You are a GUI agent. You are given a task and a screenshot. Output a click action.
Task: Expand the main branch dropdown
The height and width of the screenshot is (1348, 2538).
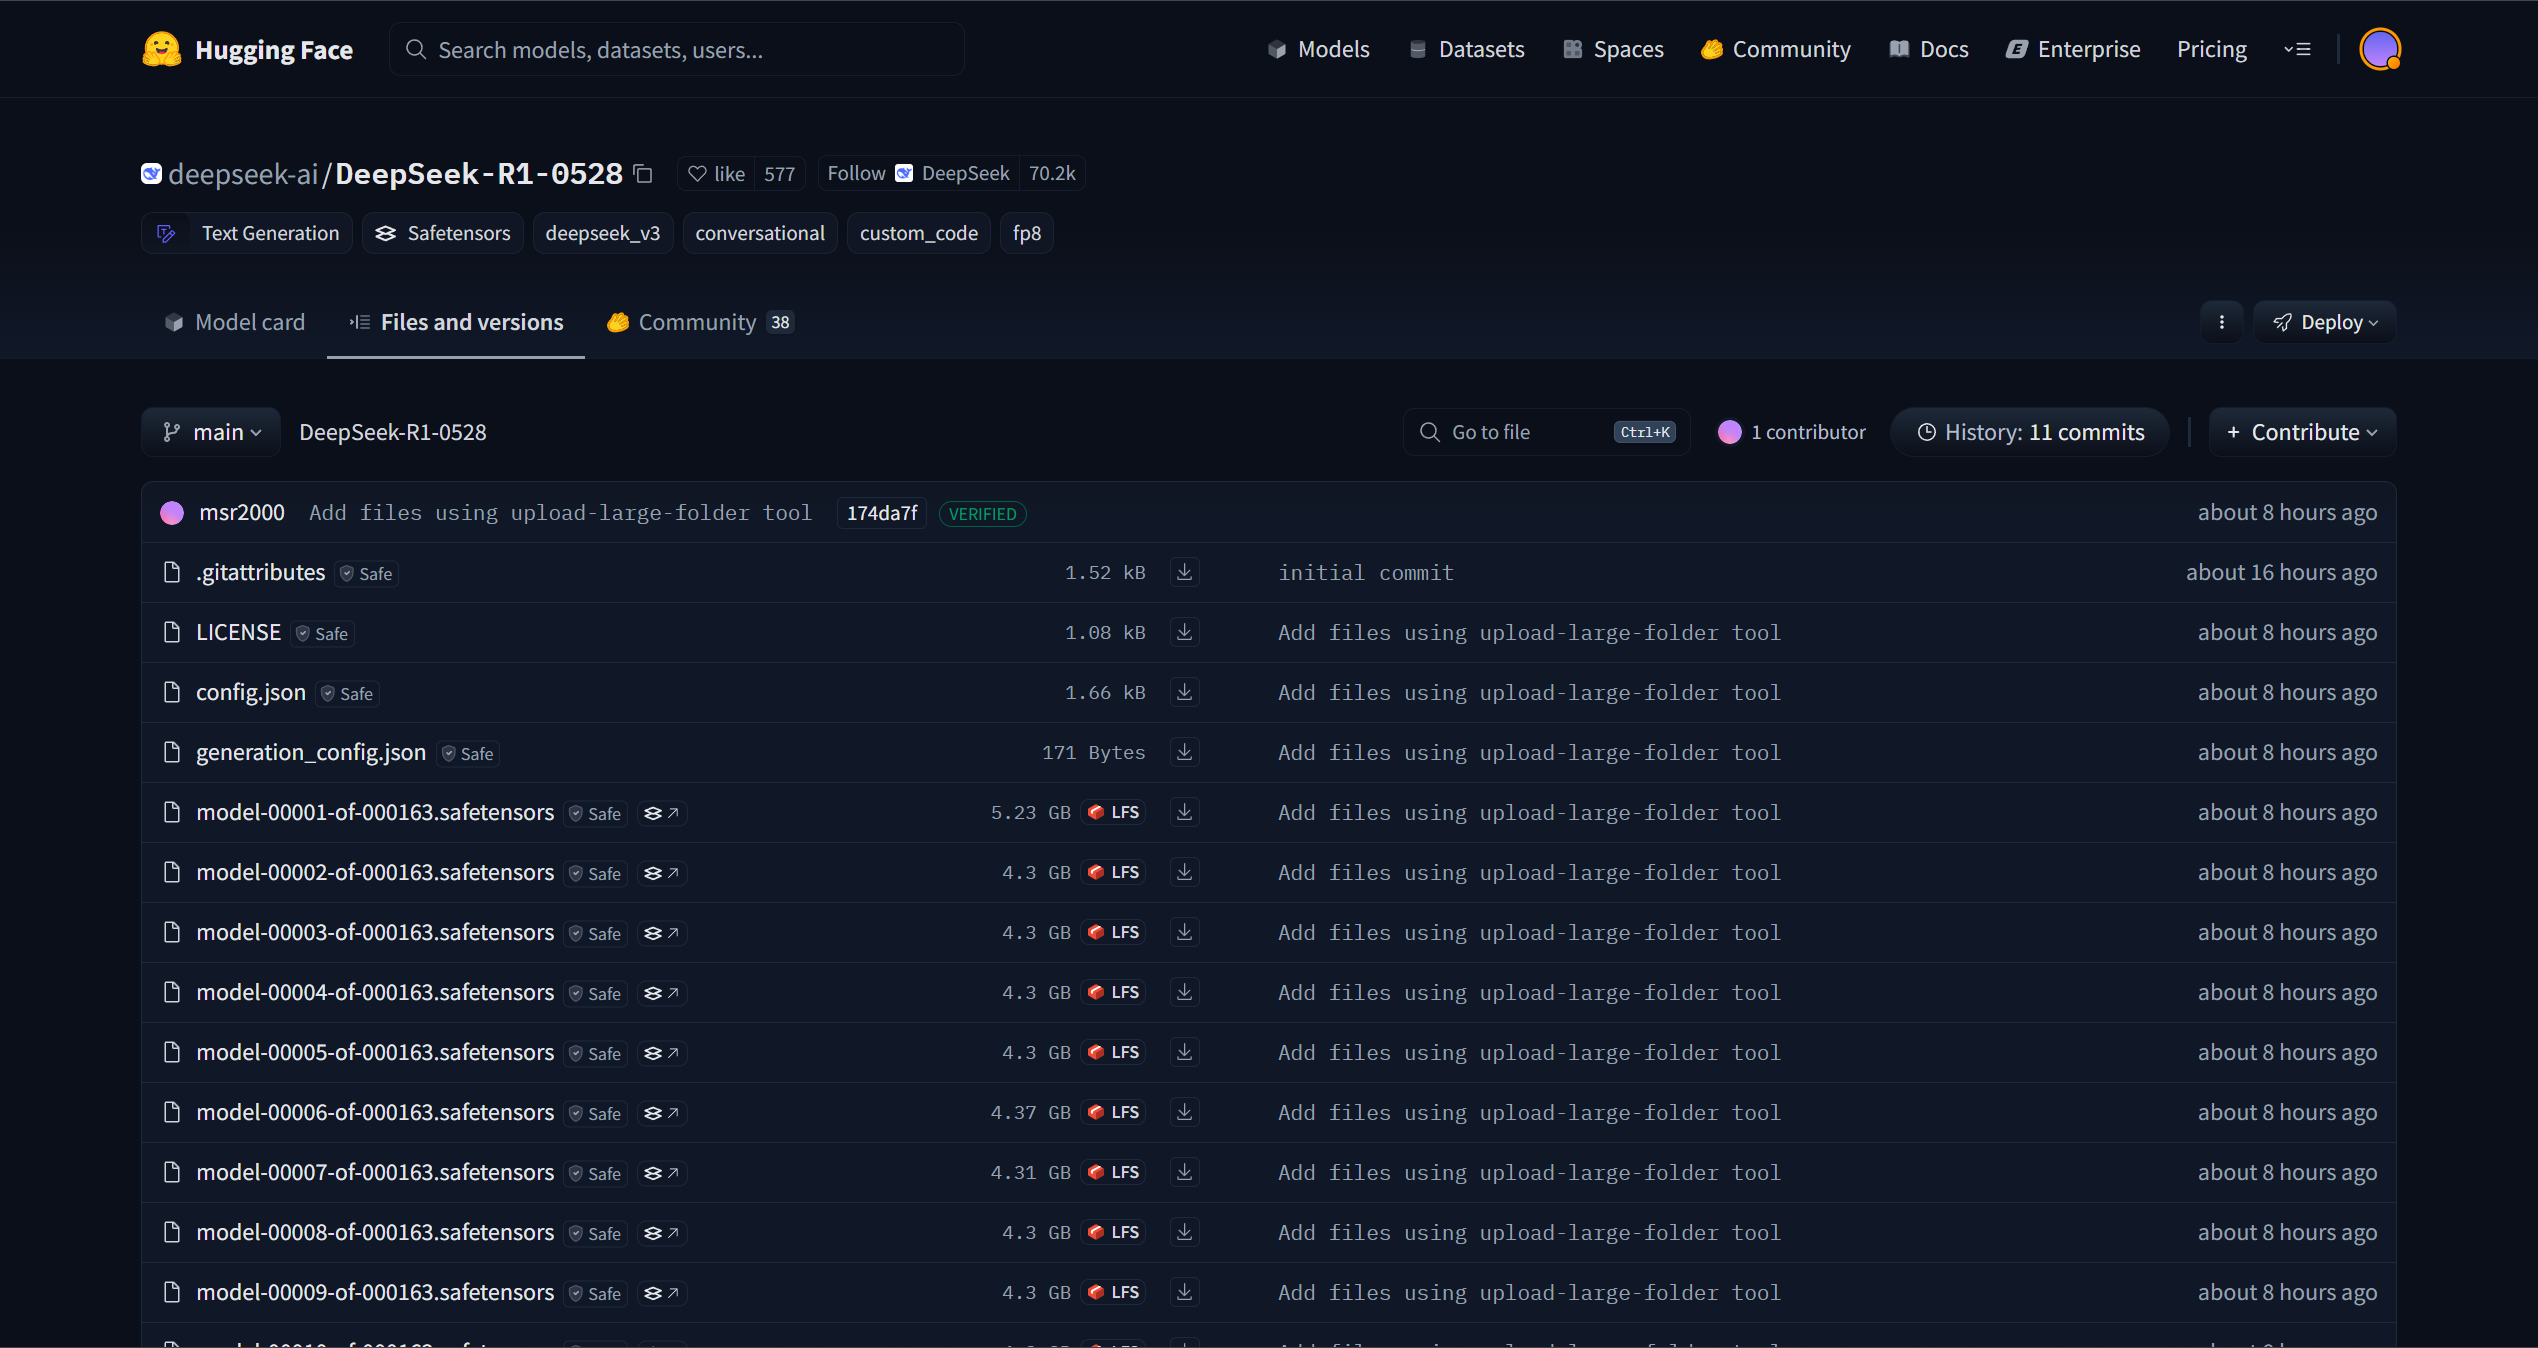point(212,432)
